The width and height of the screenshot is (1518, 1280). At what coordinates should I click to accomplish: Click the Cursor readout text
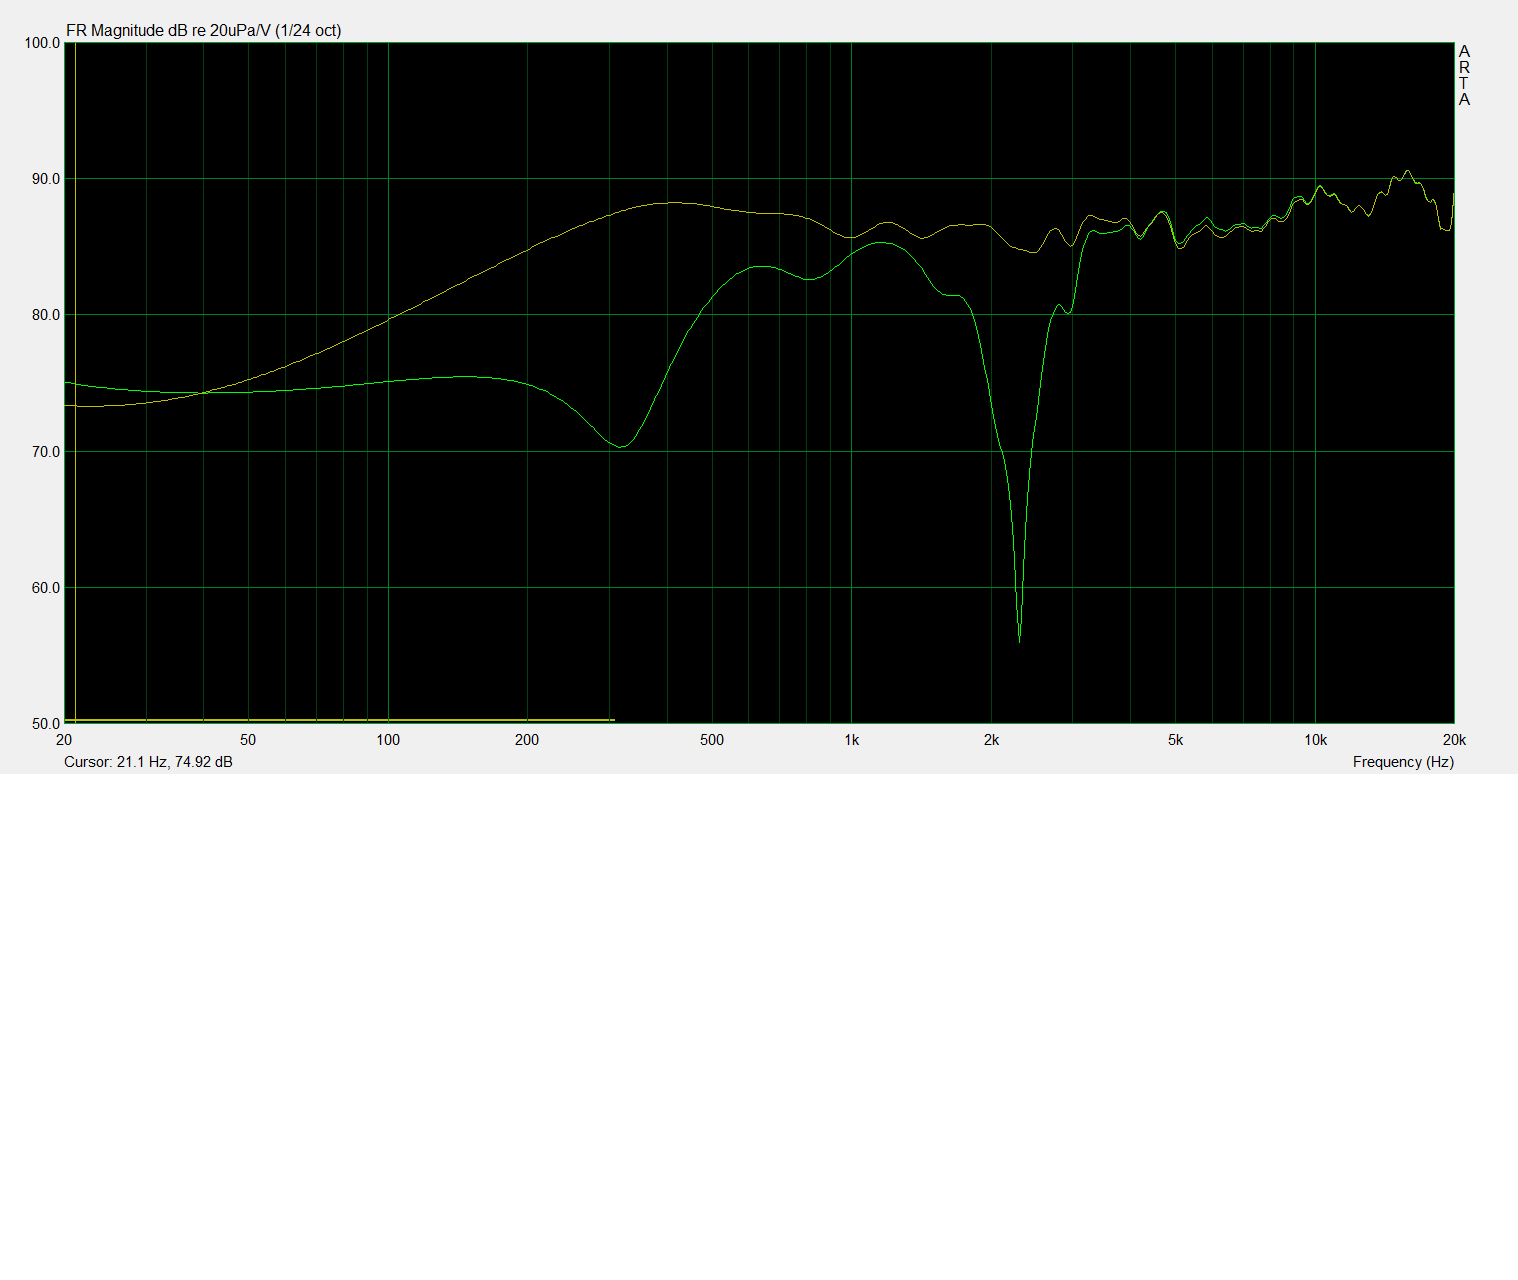point(148,762)
